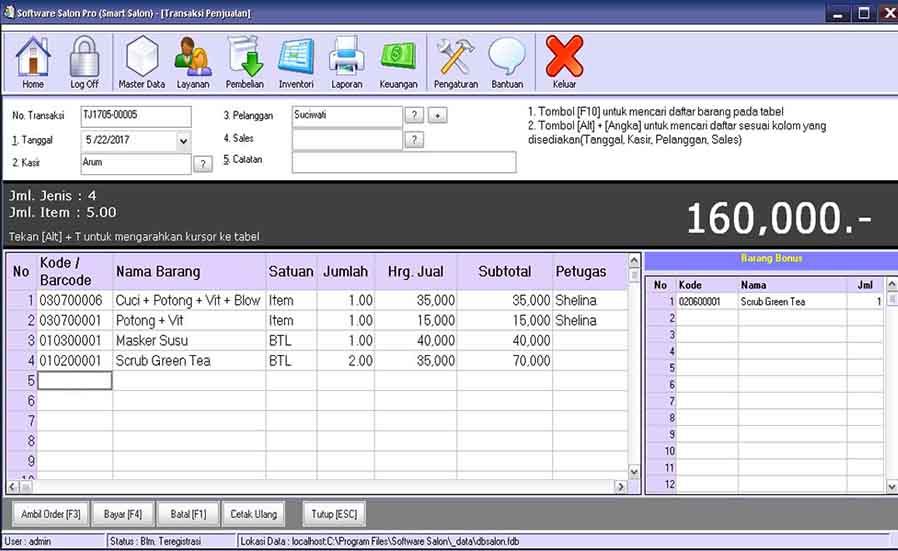Click Barang Bonus scrollbar down arrow
898x551 pixels.
[892, 487]
